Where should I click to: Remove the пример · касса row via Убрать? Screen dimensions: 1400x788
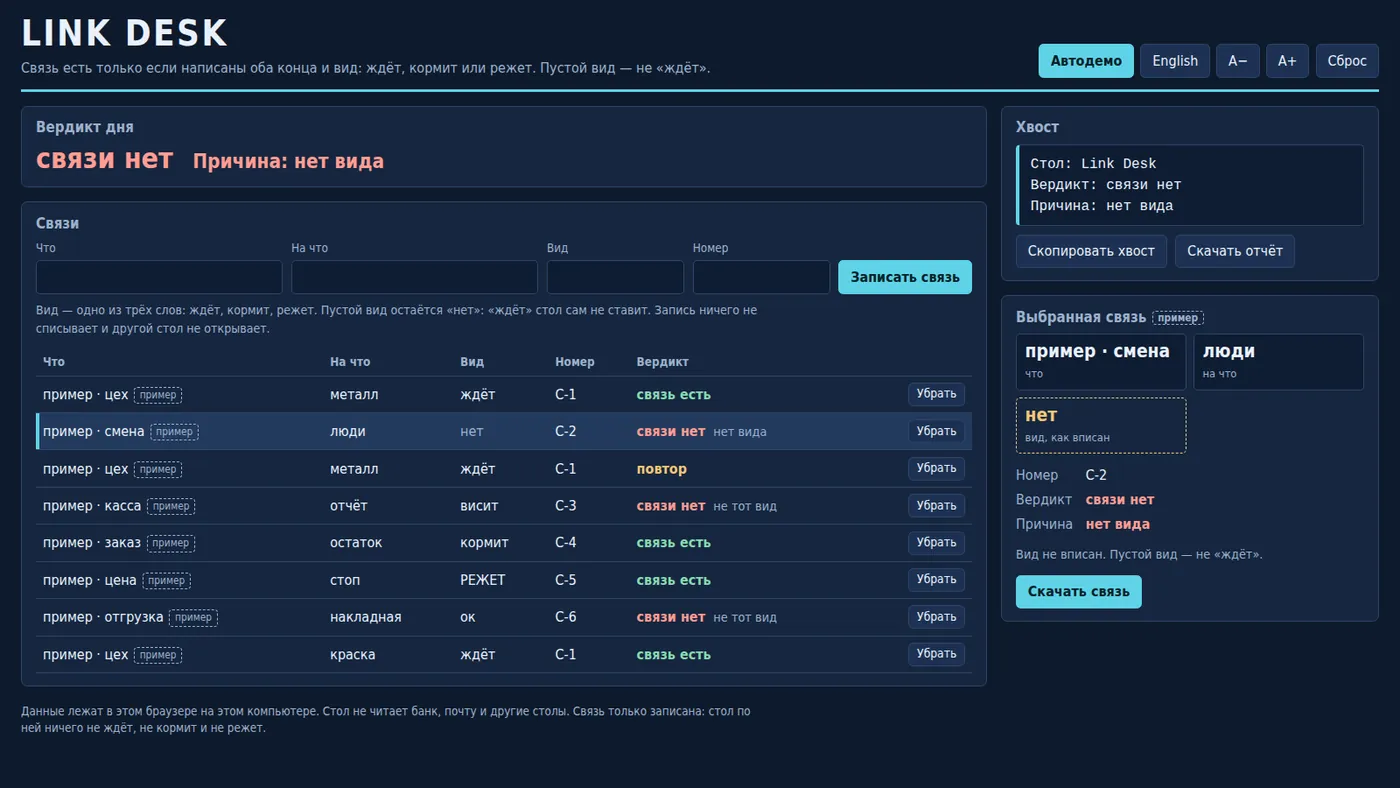(x=937, y=505)
